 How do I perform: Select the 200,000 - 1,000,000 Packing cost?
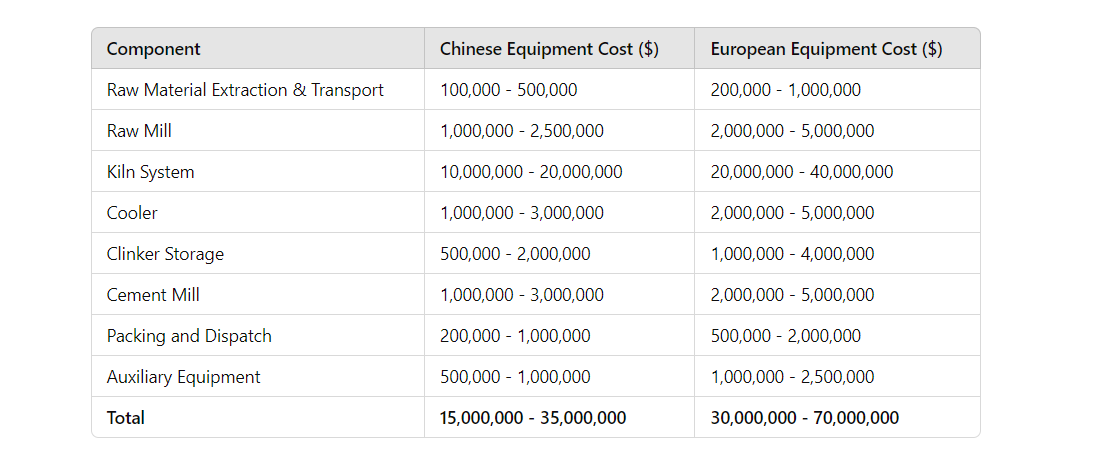tap(515, 336)
